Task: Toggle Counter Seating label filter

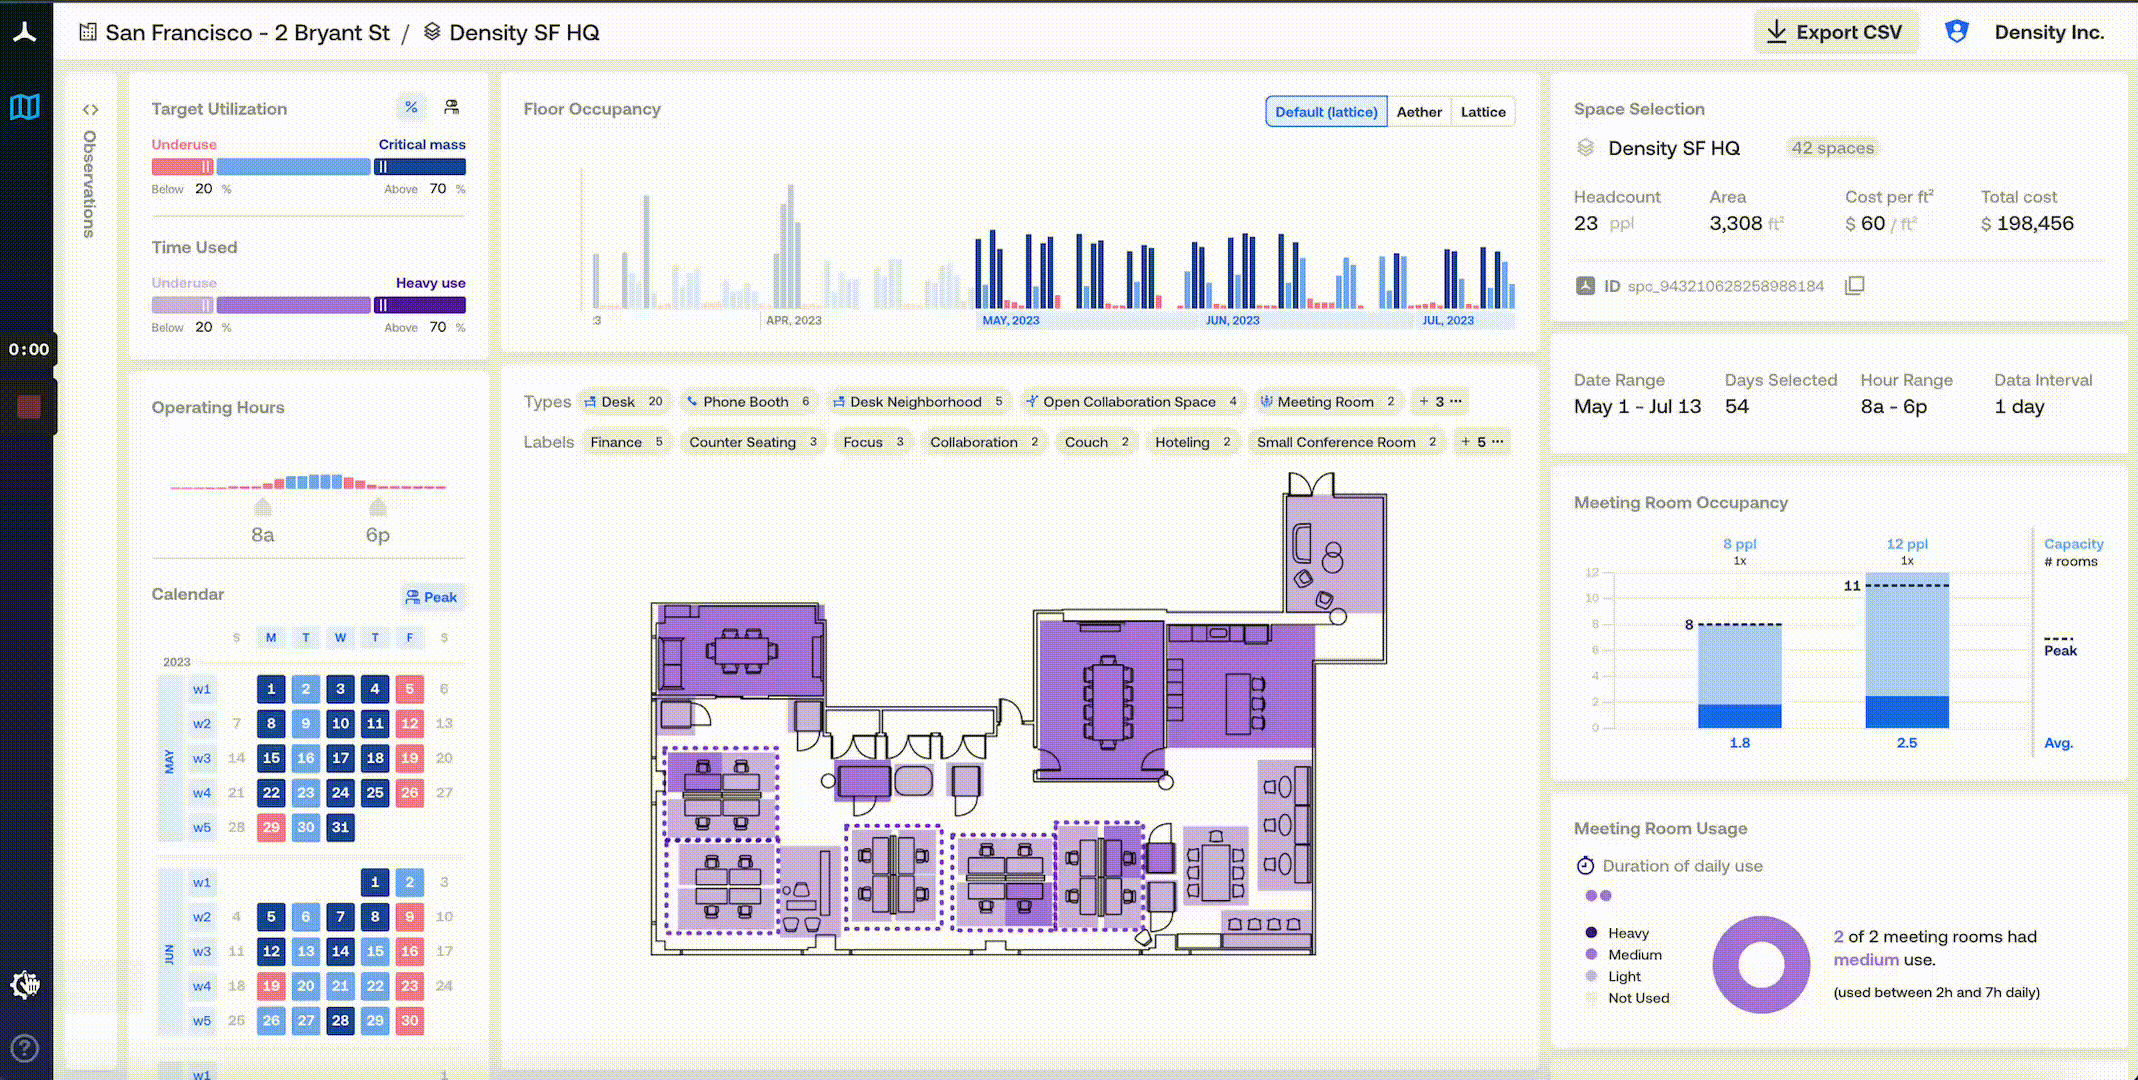Action: (753, 442)
